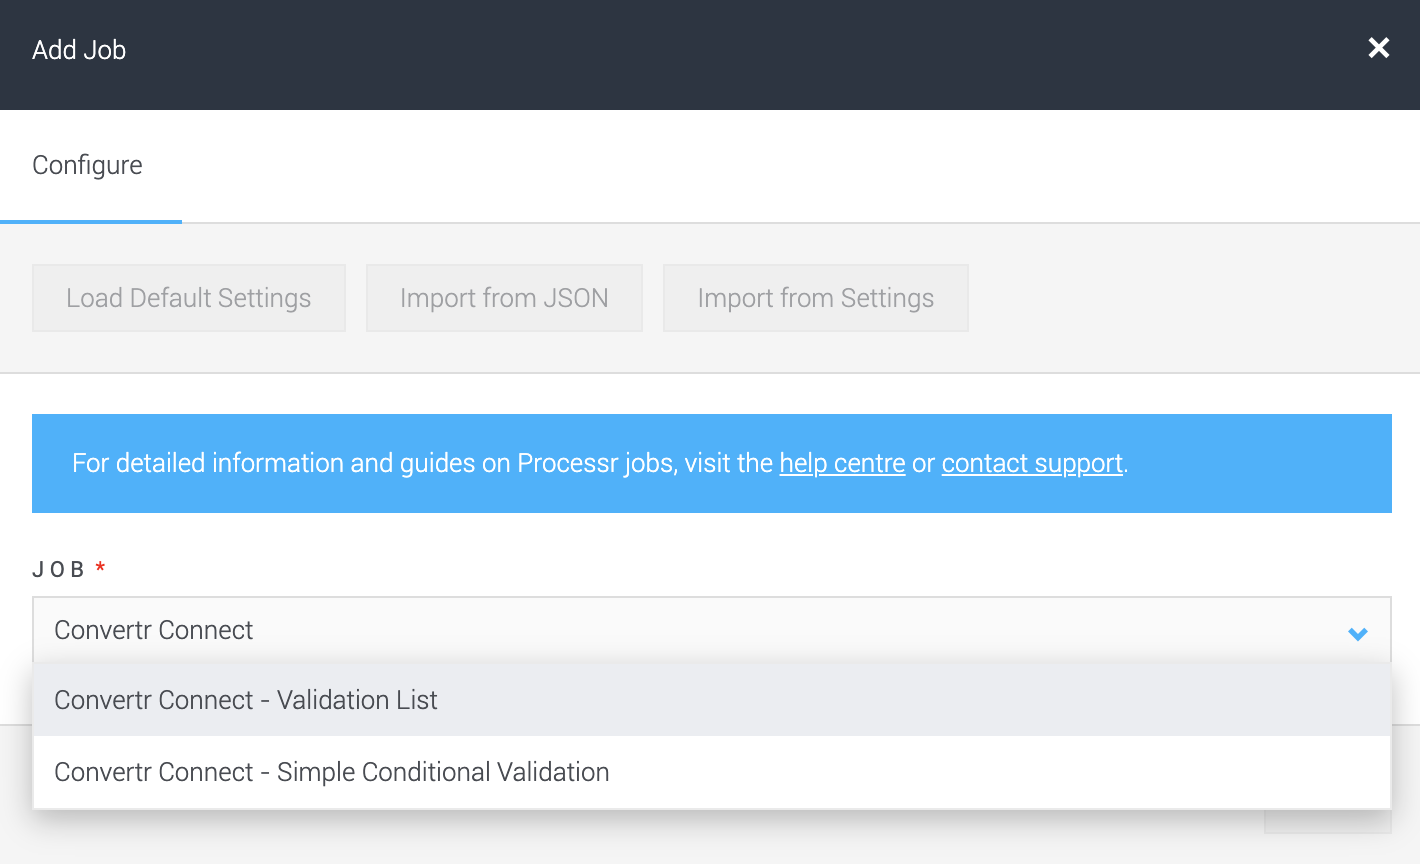
Task: Click the Add Job title text
Action: coord(79,50)
